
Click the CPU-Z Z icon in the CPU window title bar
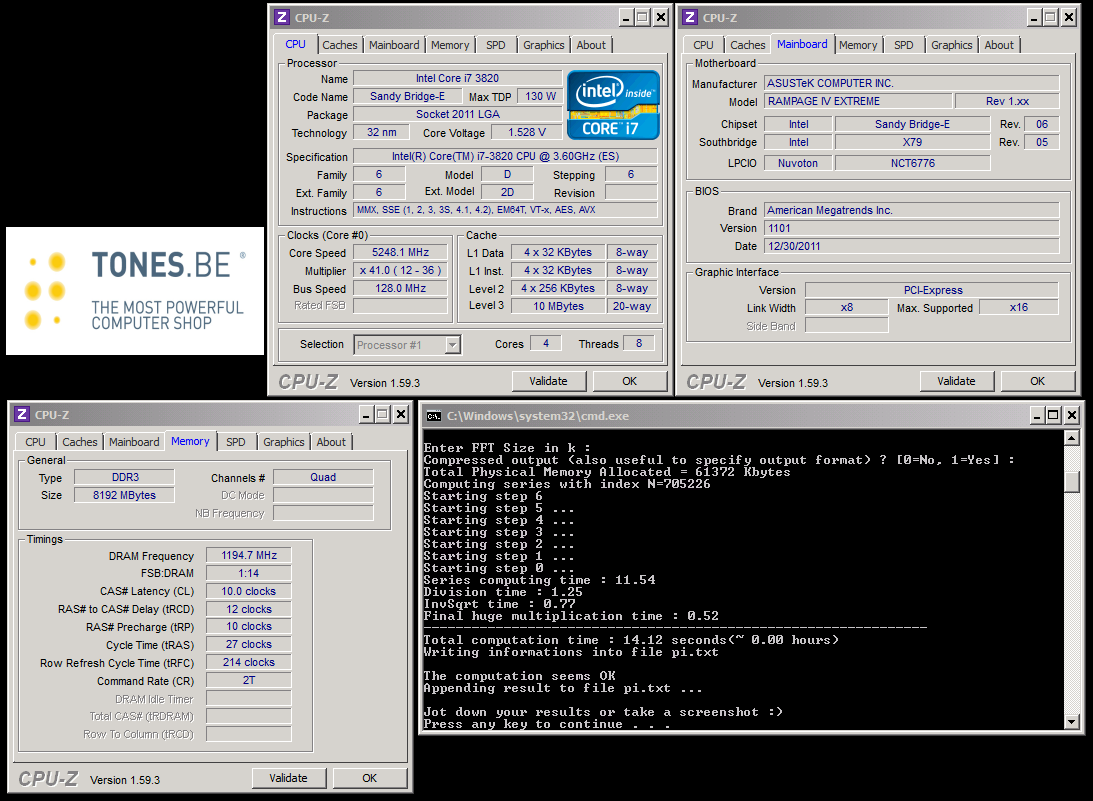click(x=282, y=17)
